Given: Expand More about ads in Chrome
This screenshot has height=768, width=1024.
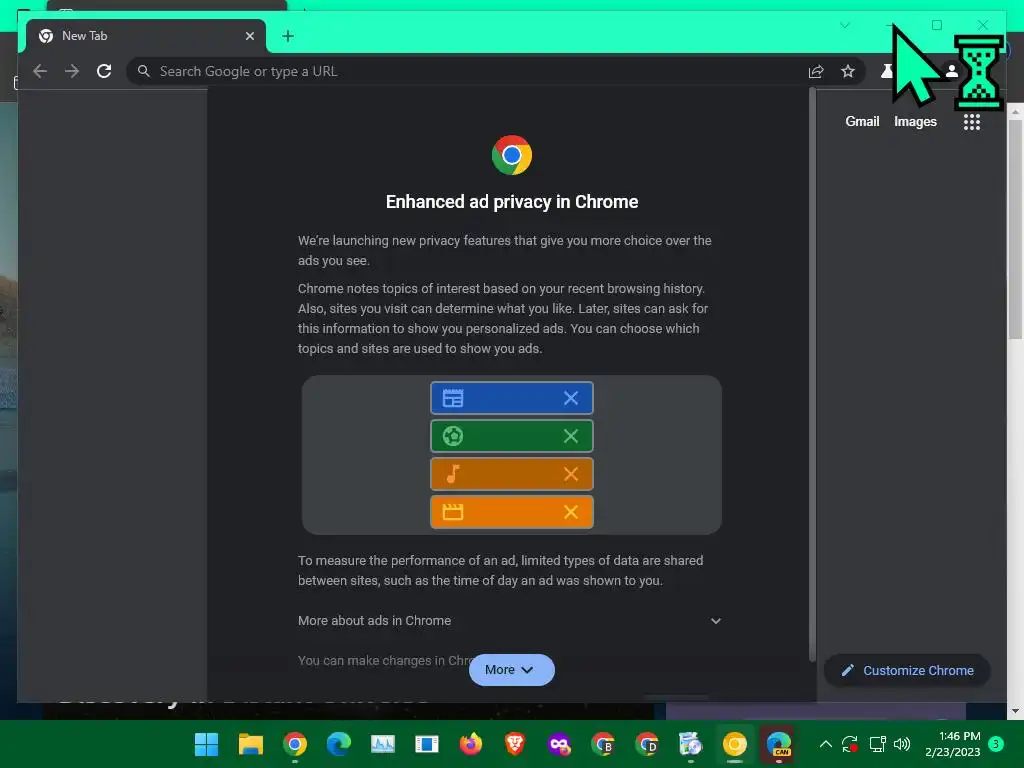Looking at the screenshot, I should point(509,620).
